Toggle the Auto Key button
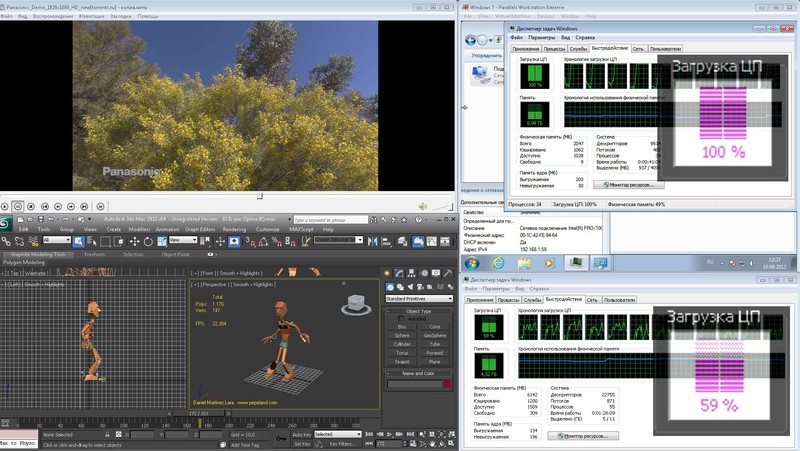The image size is (800, 451). coord(301,434)
